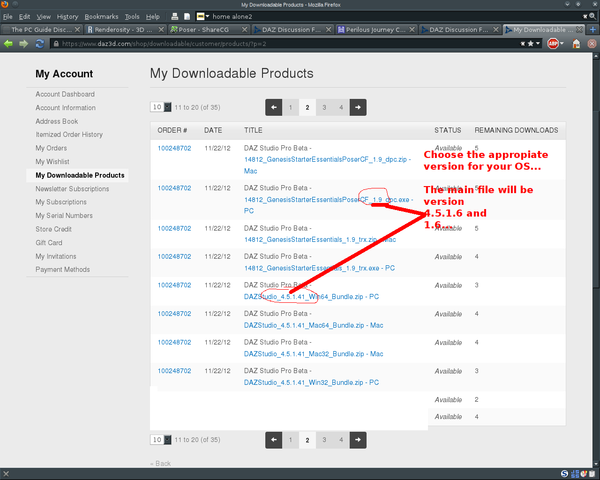600x480 pixels.
Task: Click top pagination previous arrow
Action: pos(274,107)
